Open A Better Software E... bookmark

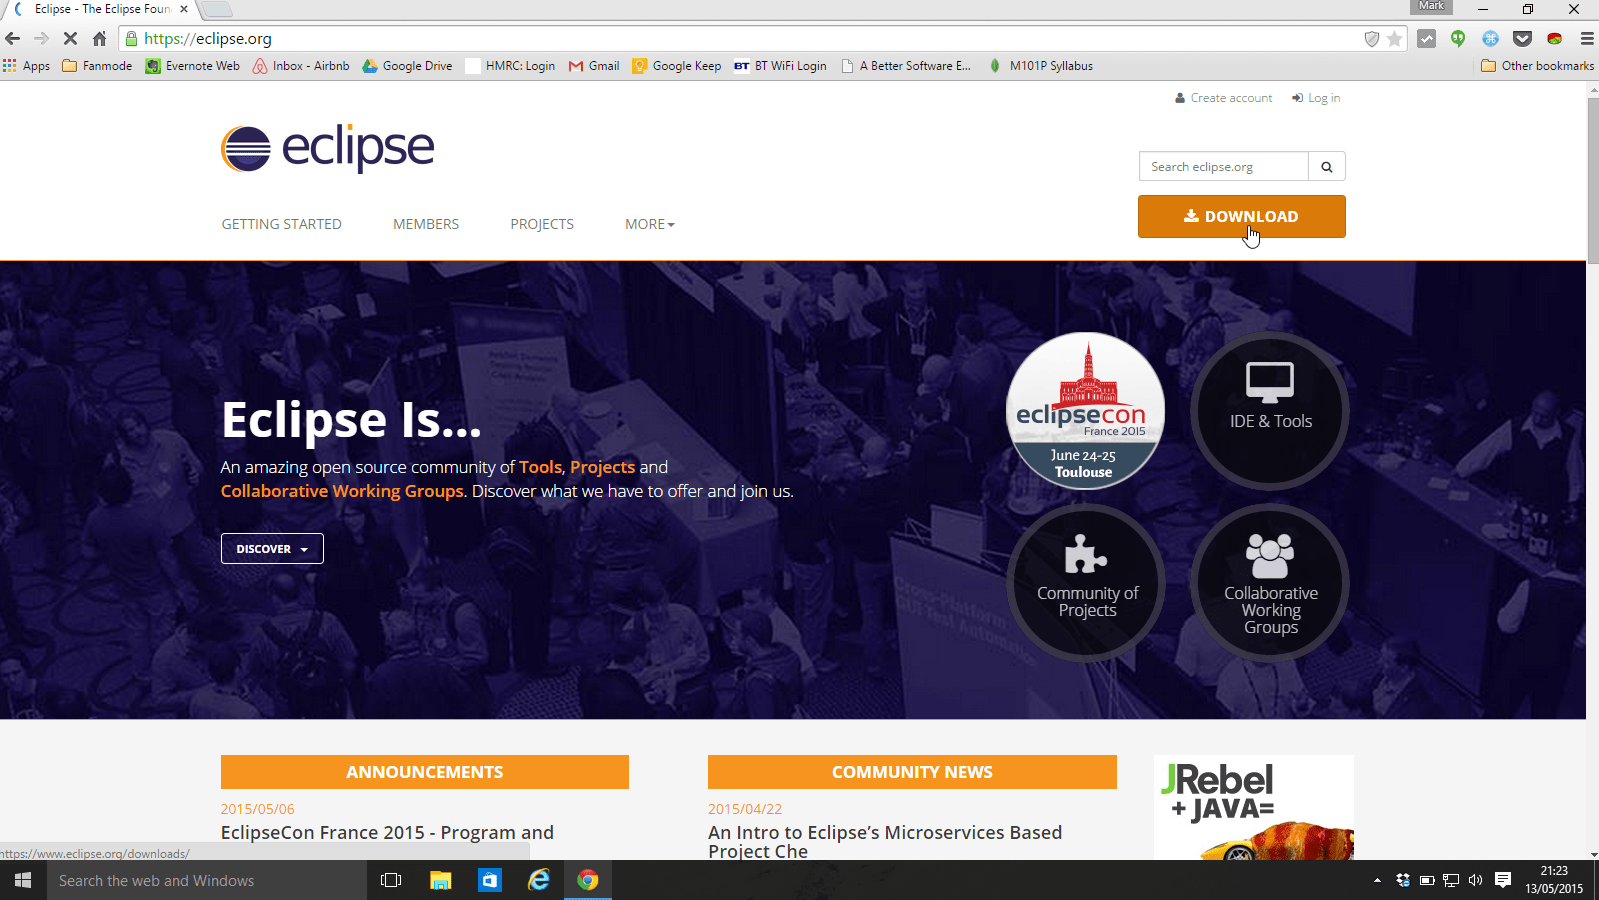[x=906, y=66]
